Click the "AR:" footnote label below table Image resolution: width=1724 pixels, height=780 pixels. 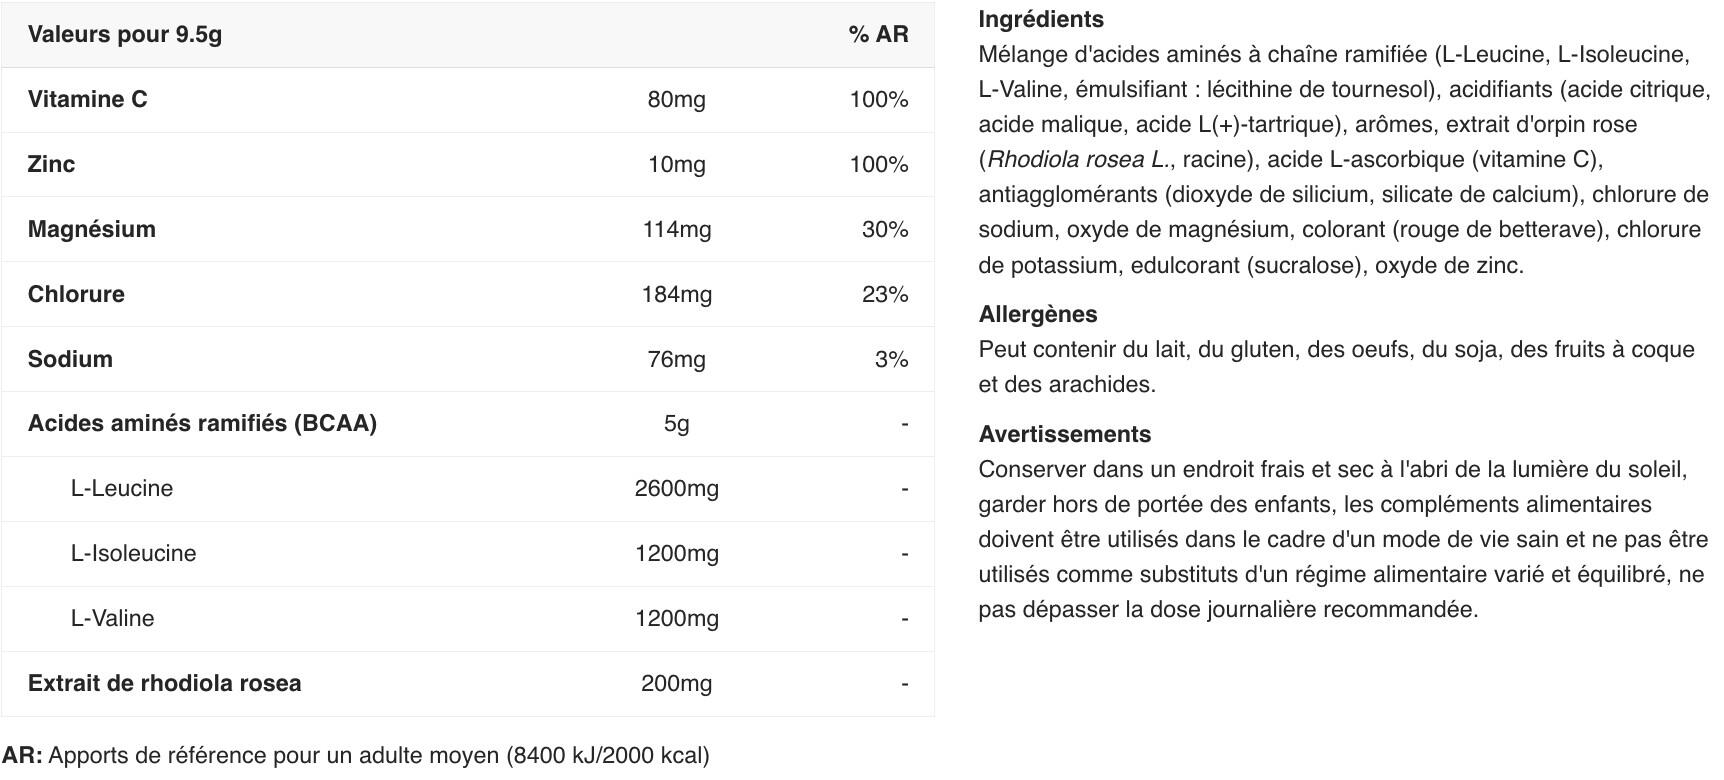(x=22, y=755)
